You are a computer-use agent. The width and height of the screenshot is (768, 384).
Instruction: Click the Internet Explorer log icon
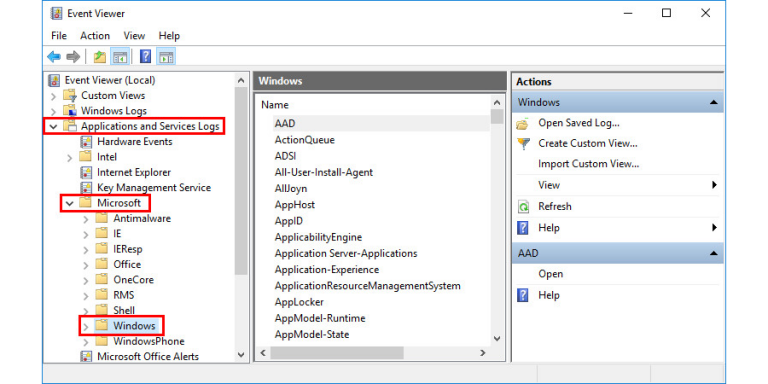[86, 172]
